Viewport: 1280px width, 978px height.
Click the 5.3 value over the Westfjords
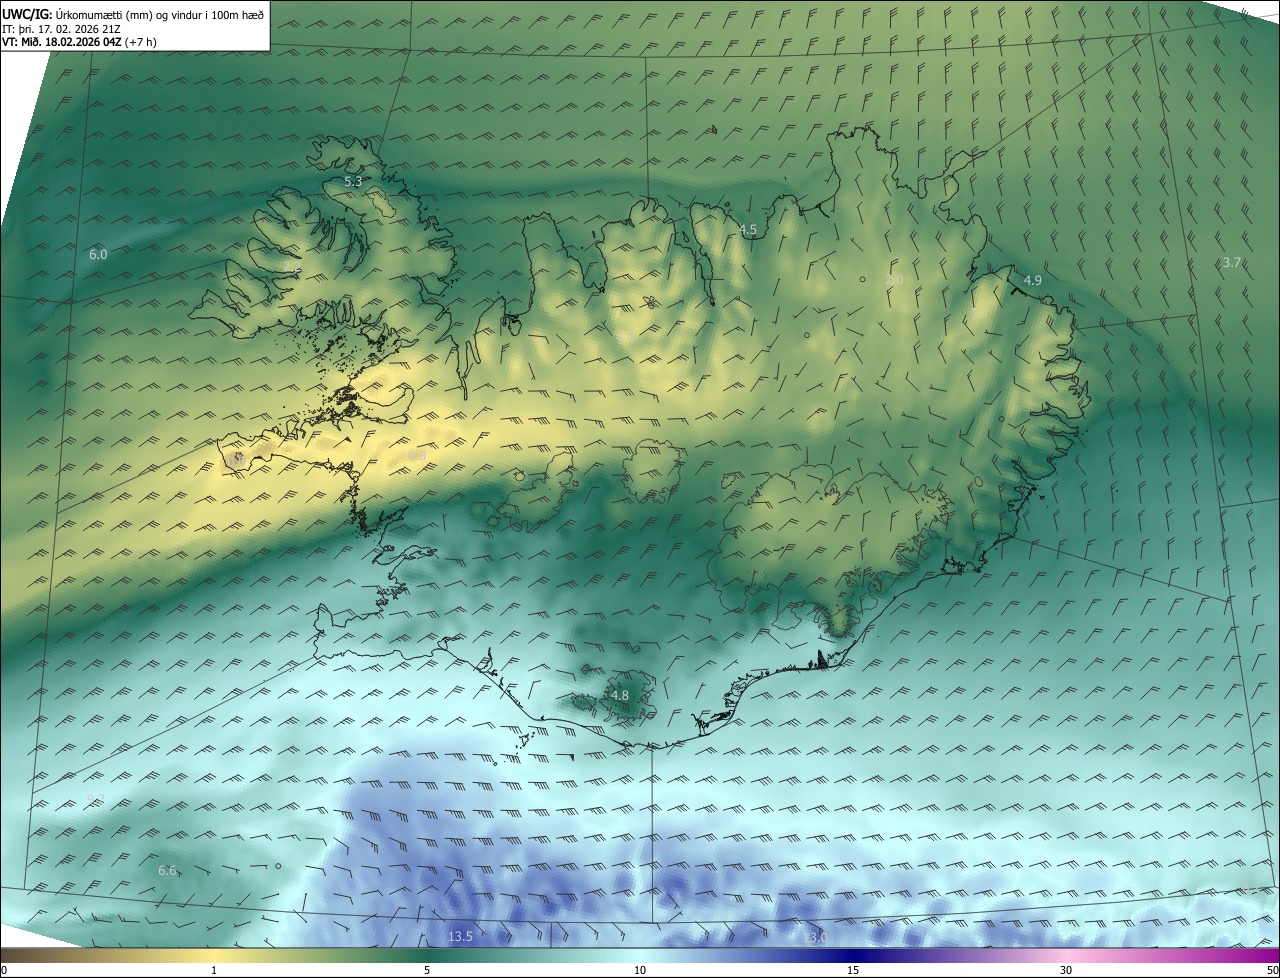[353, 182]
